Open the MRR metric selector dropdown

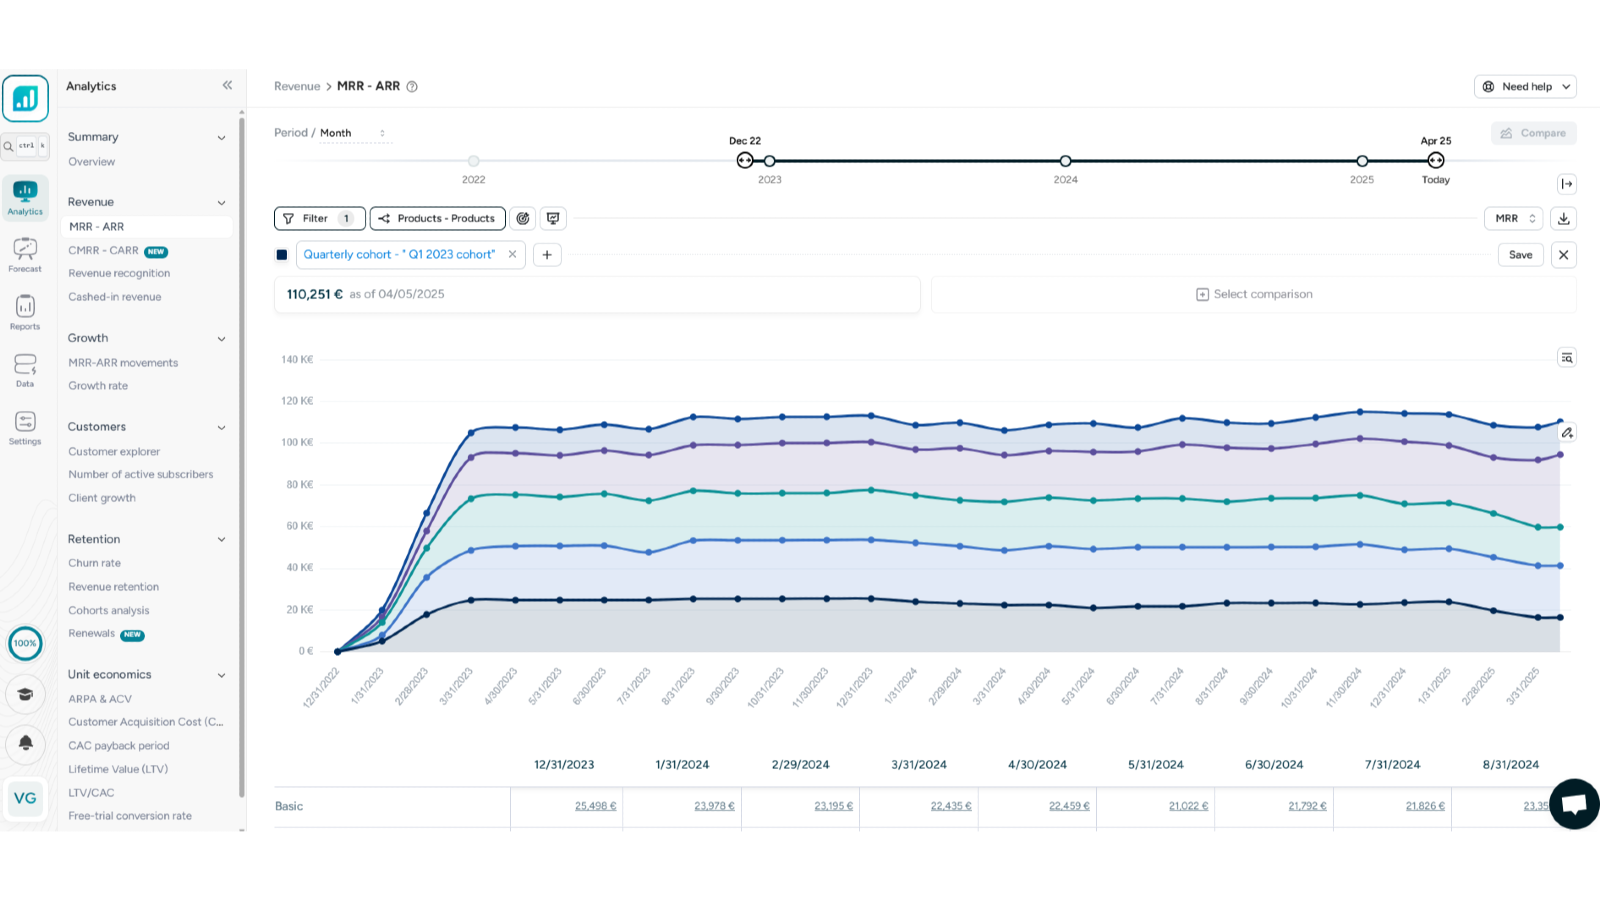pyautogui.click(x=1513, y=219)
